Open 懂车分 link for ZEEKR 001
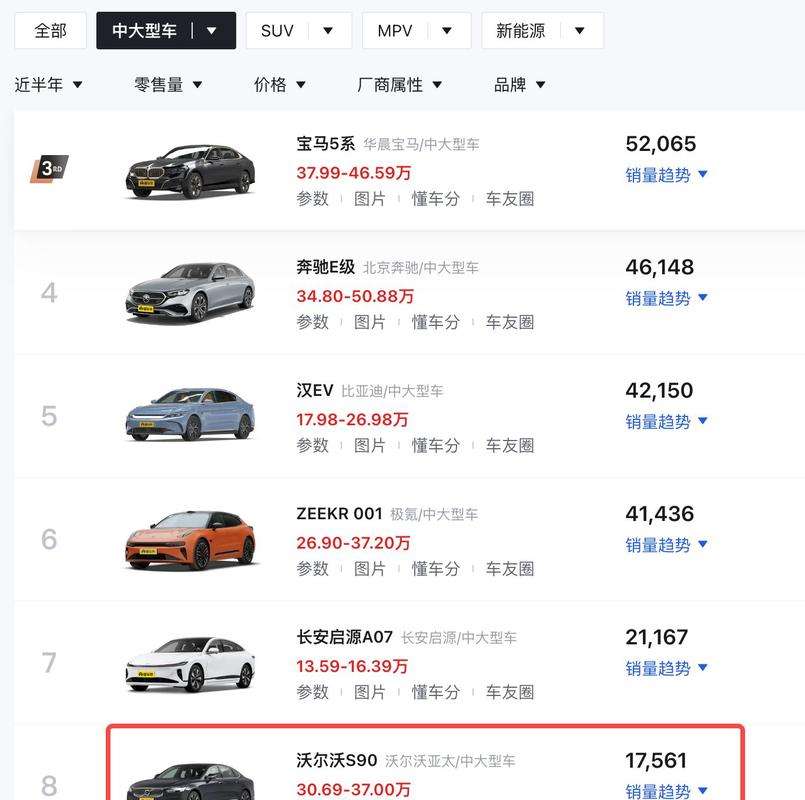Screen dimensions: 805x800 [435, 569]
